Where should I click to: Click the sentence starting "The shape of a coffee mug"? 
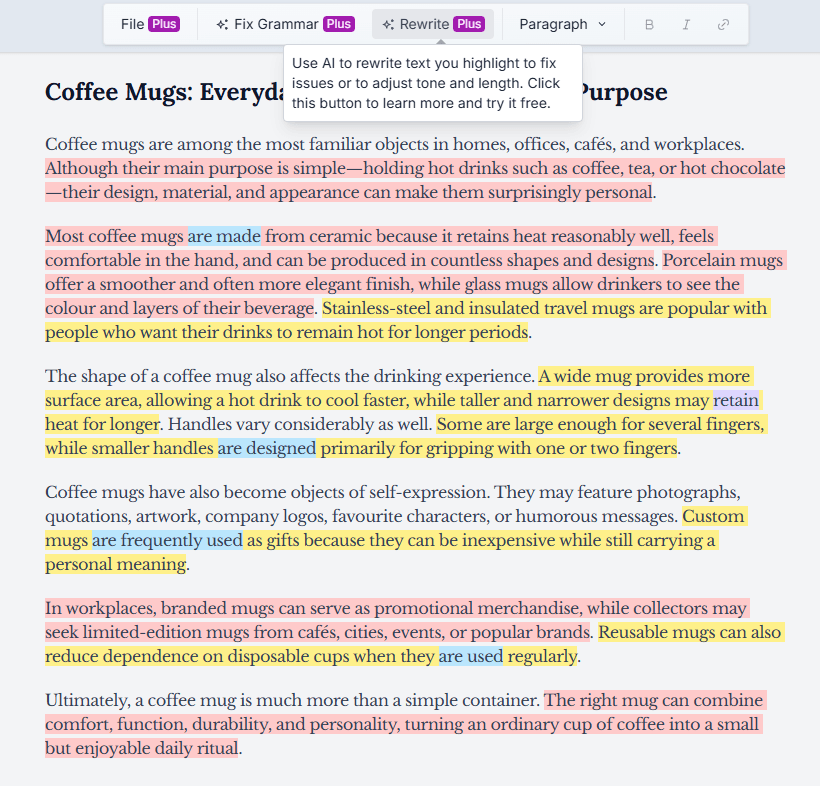289,376
